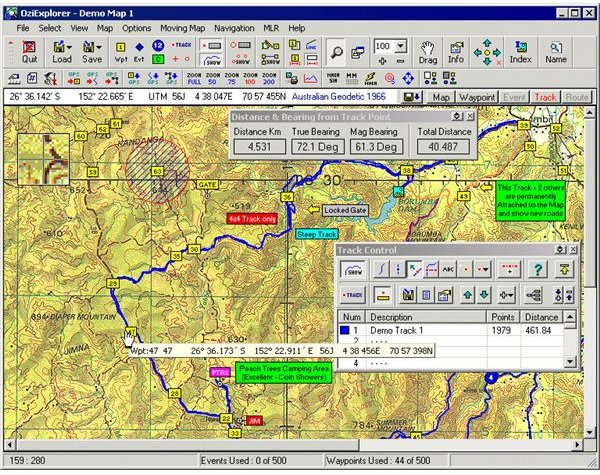Open the Save dropdown arrow
600x475 pixels.
[99, 47]
